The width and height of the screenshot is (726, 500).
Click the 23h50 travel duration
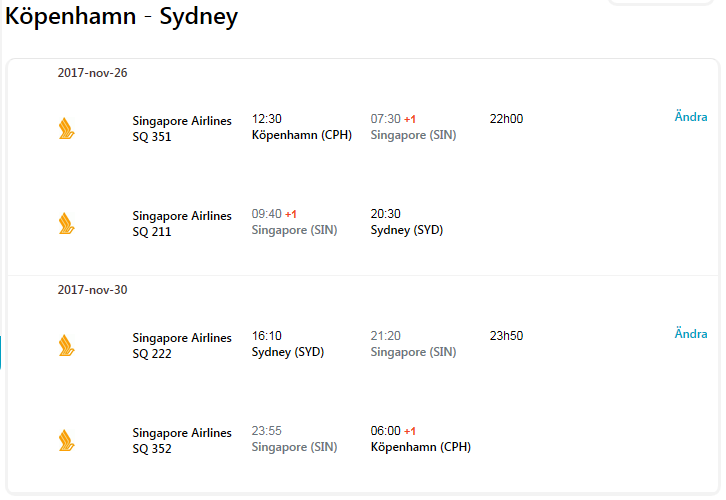[x=506, y=336]
